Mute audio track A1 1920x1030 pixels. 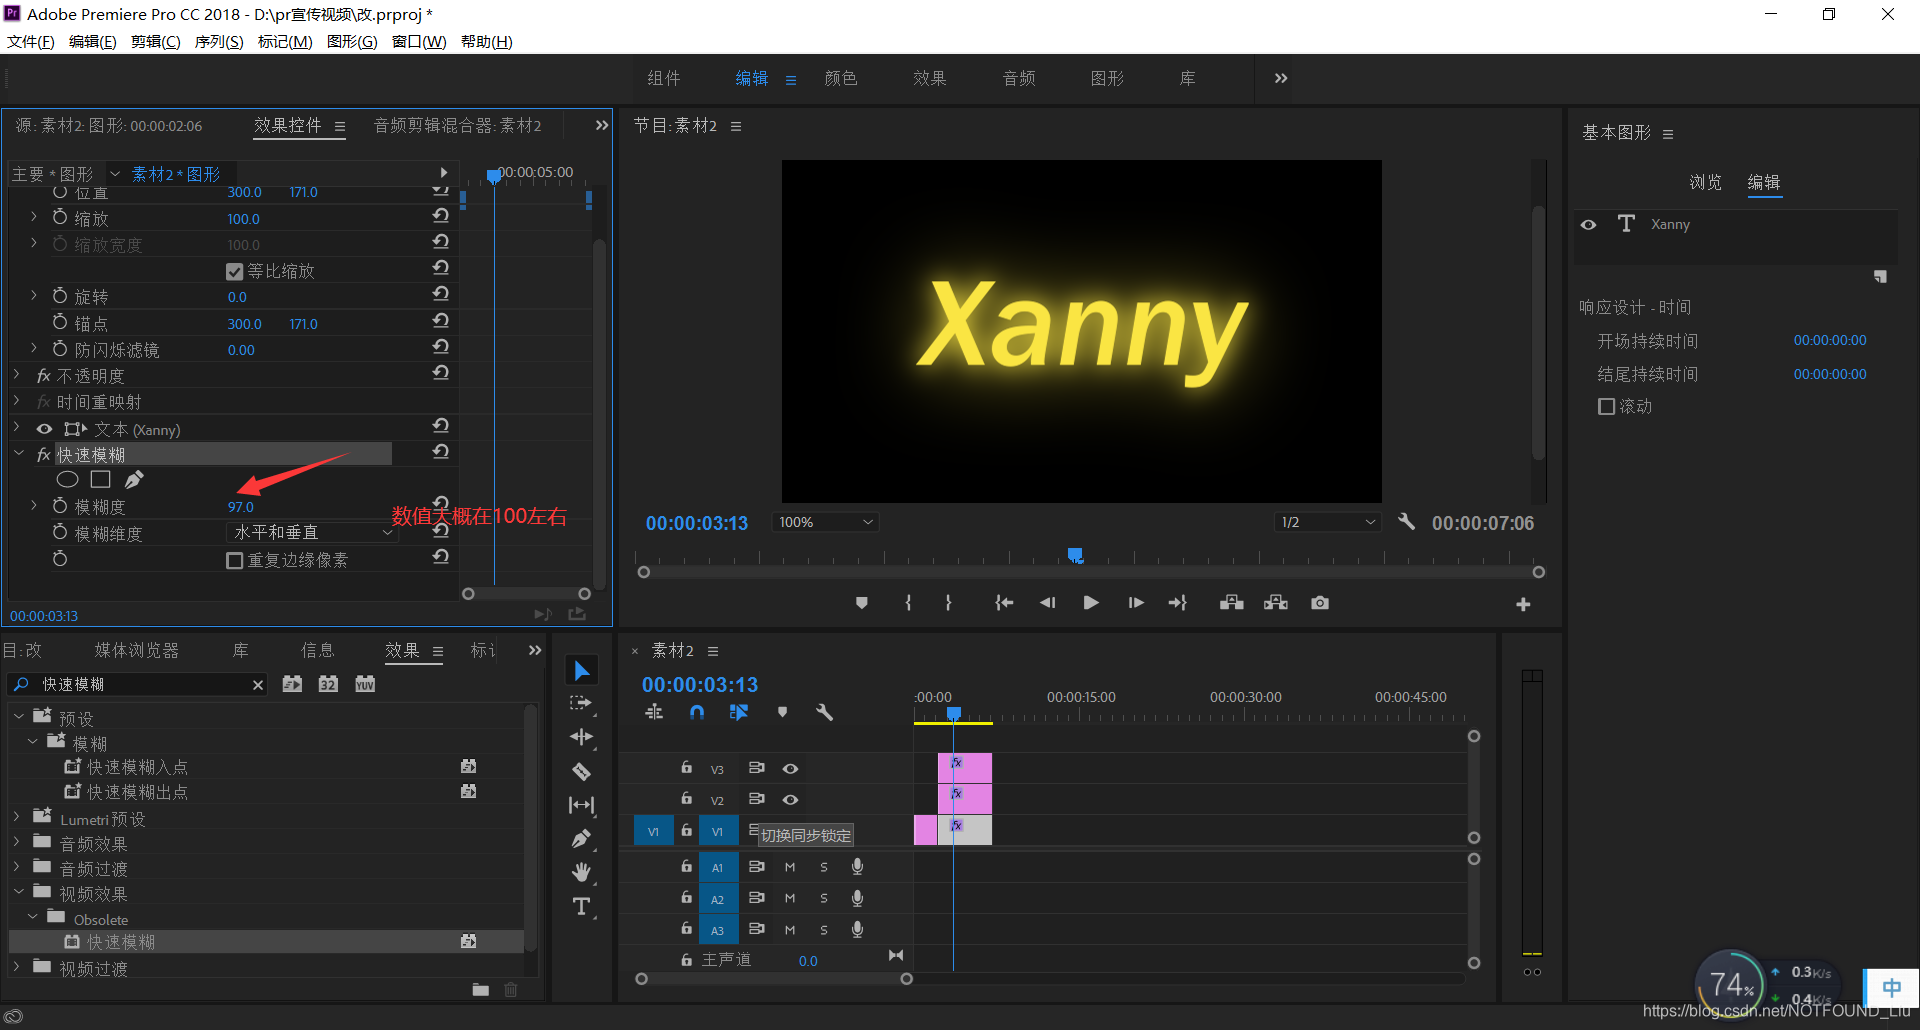coord(790,867)
